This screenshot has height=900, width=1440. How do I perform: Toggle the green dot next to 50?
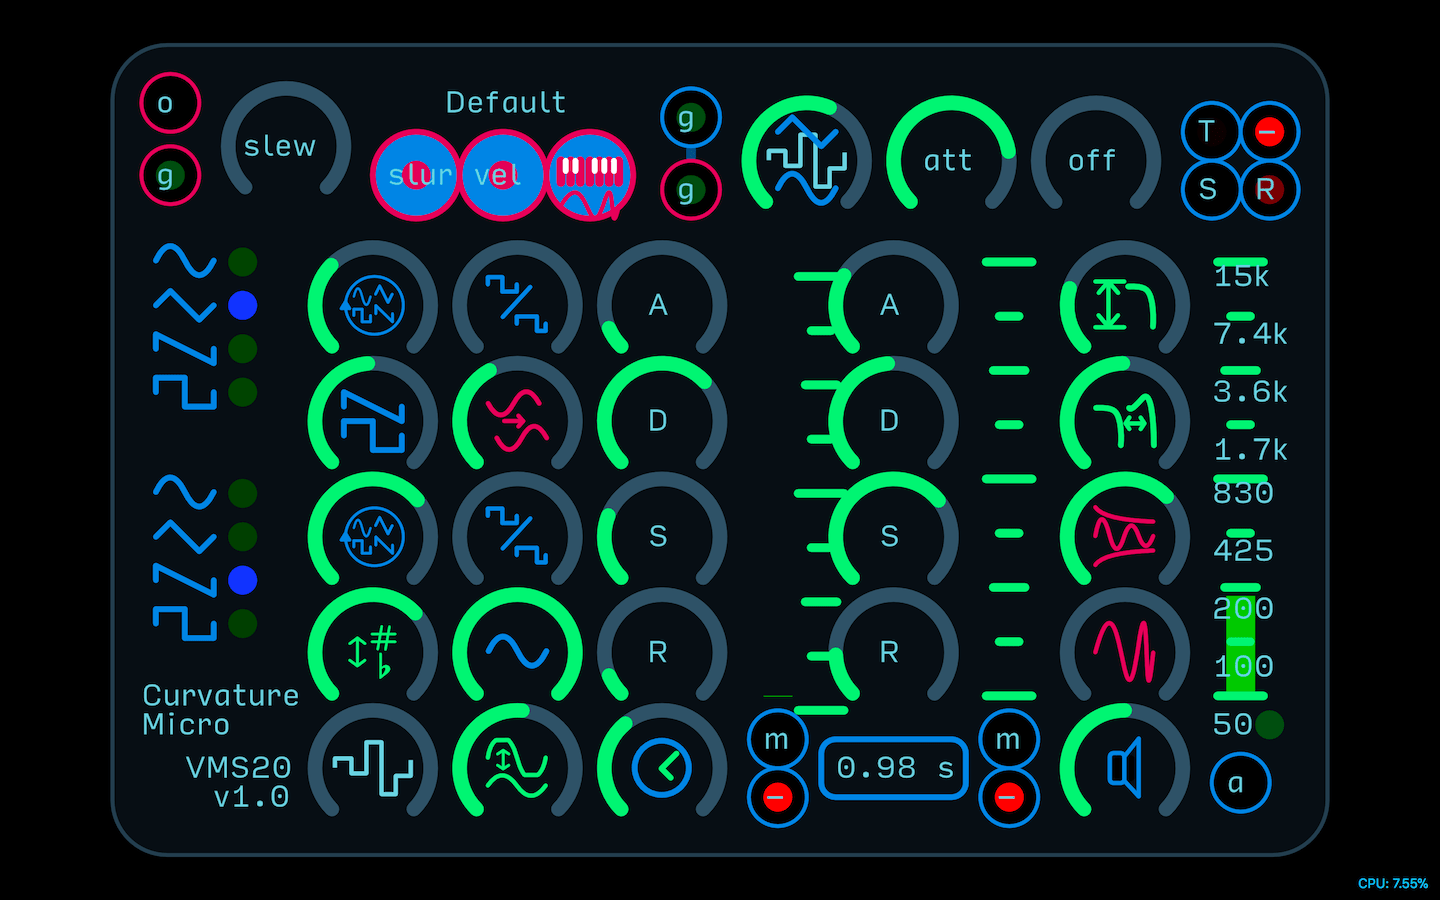click(1269, 725)
